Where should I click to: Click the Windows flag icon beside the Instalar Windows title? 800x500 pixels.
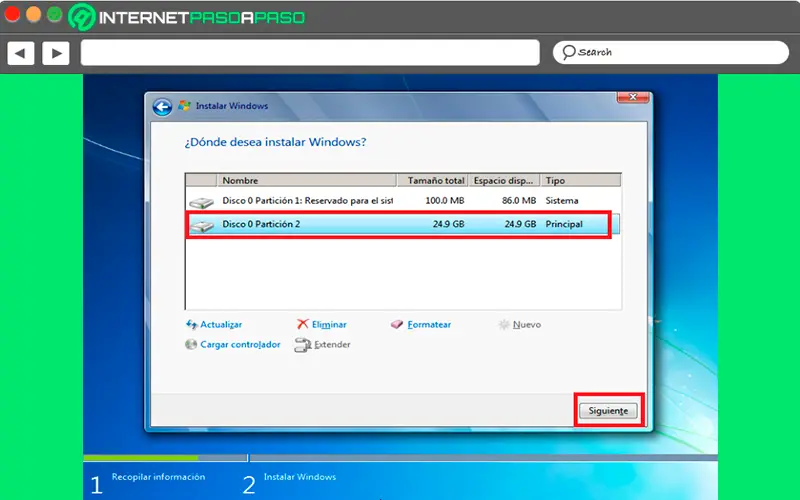184,106
